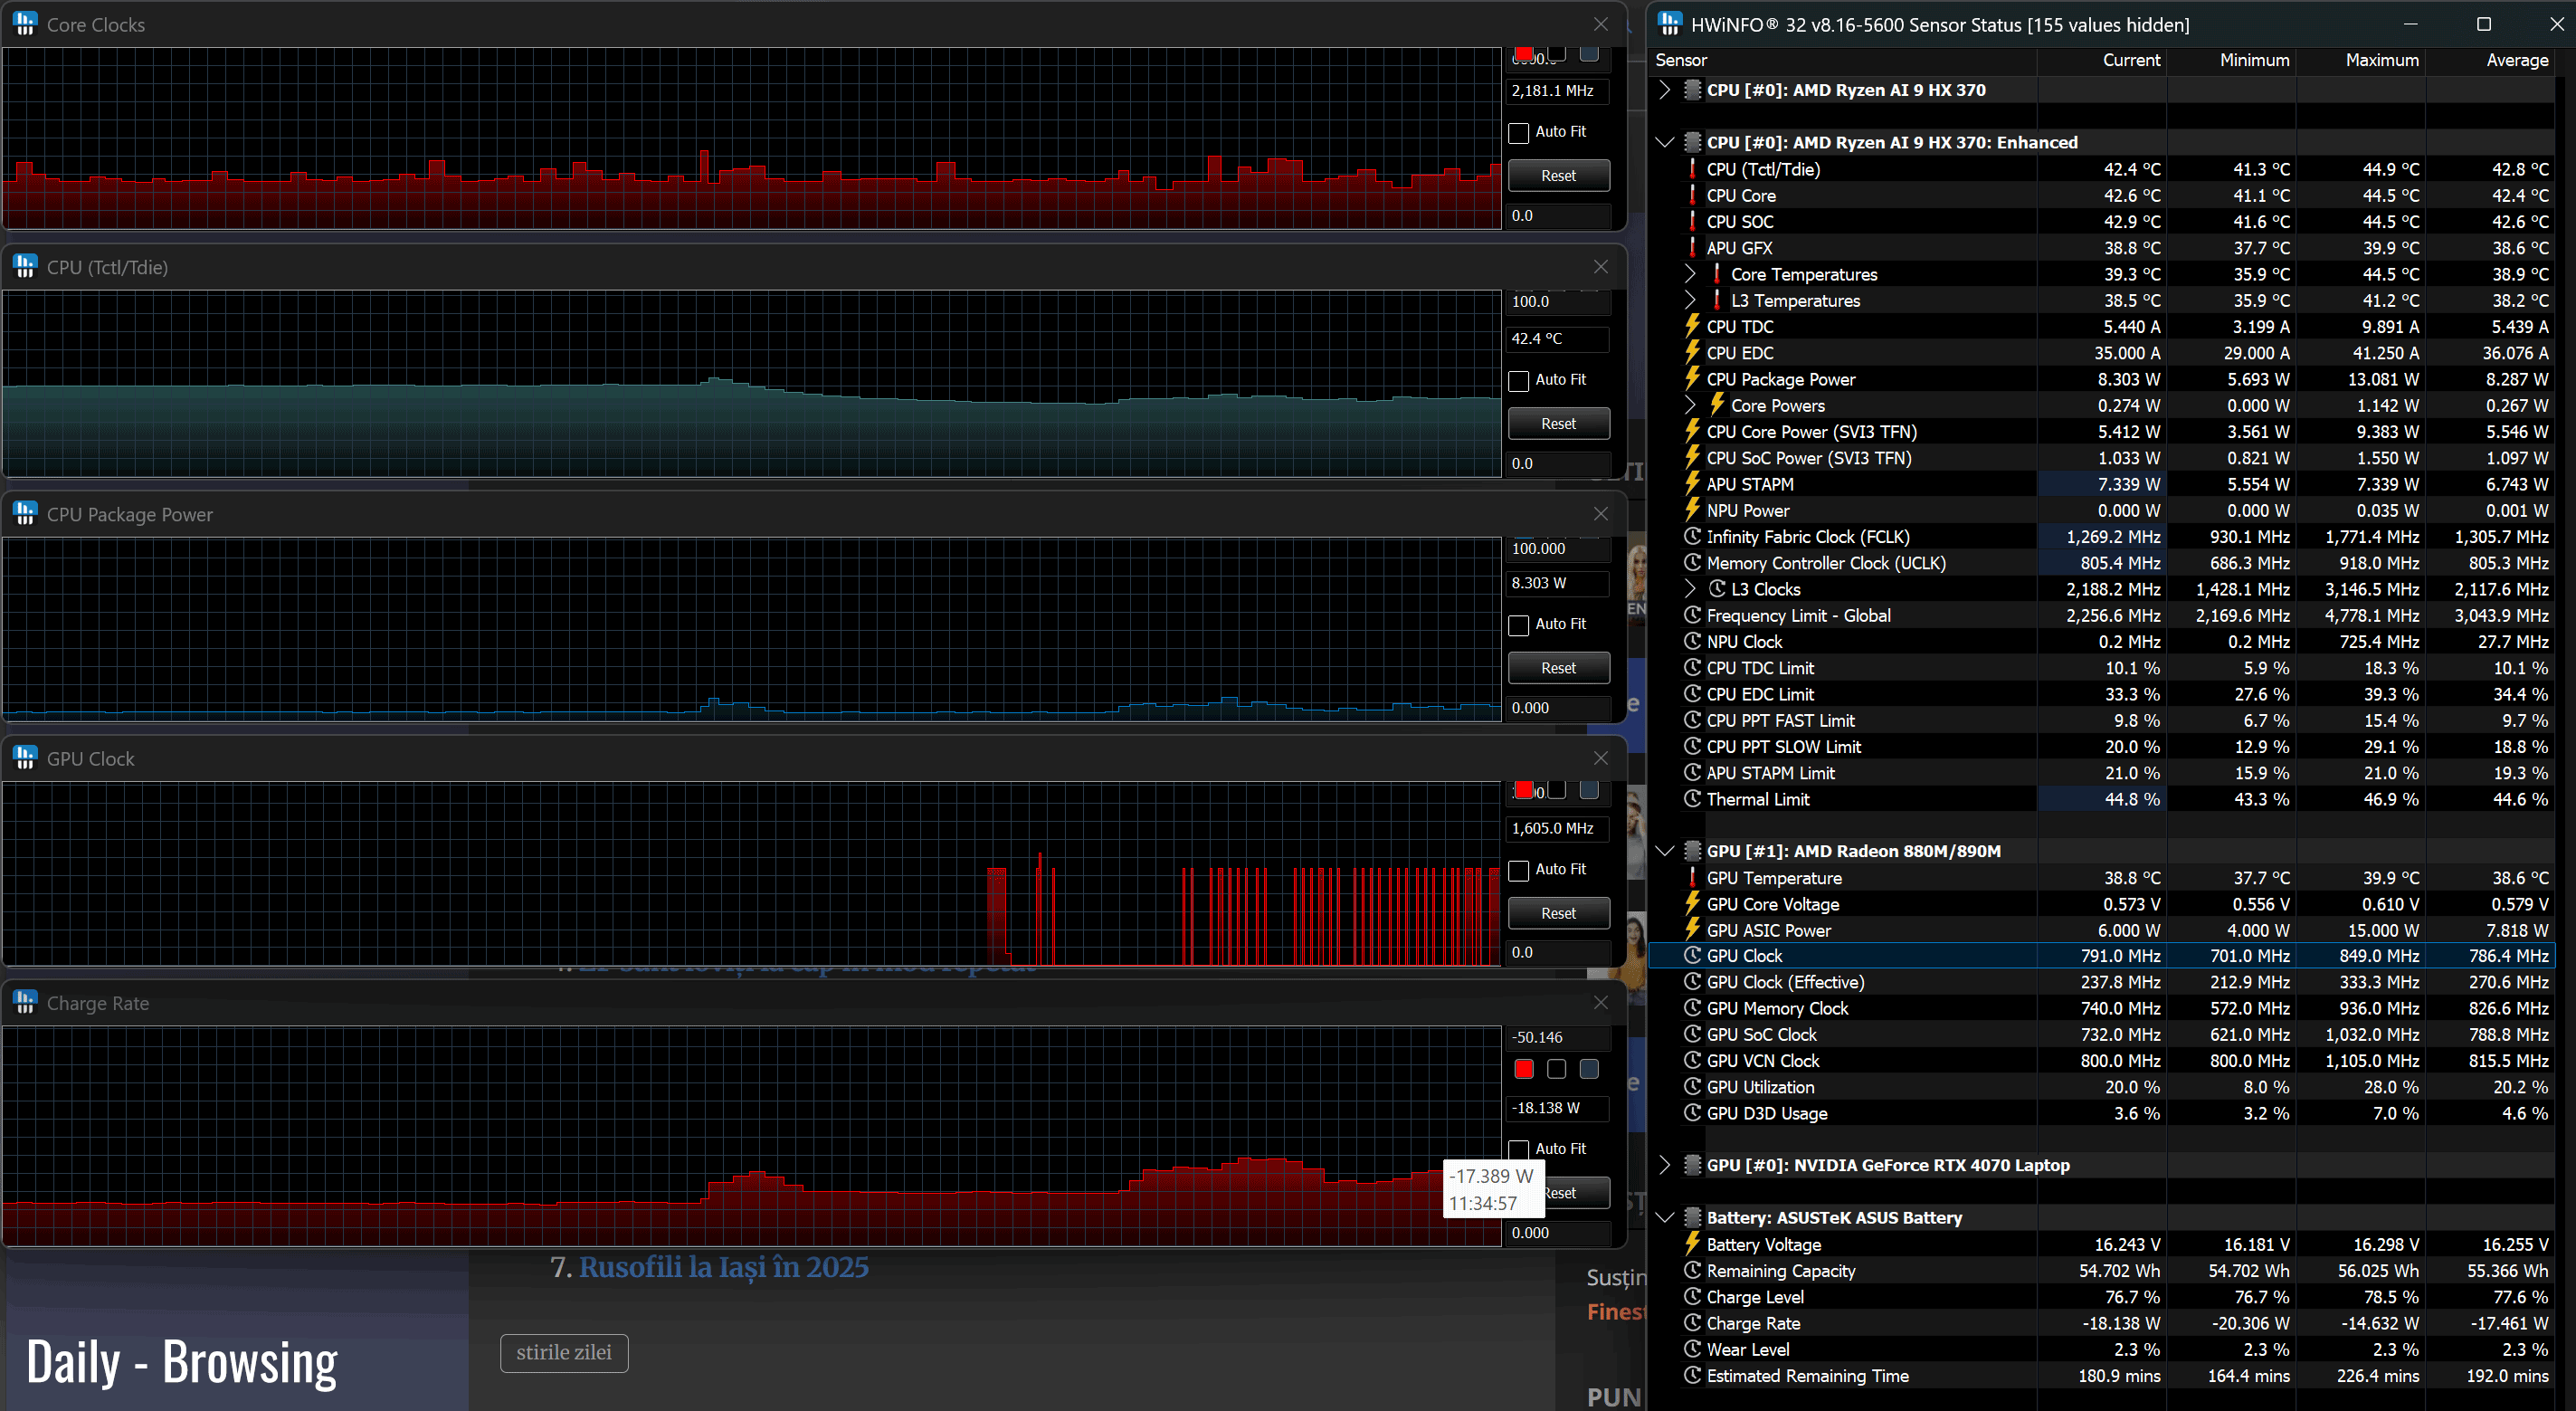Click the HWiNFO icon in CPU (Tctl/Tdie) title bar

(x=25, y=267)
